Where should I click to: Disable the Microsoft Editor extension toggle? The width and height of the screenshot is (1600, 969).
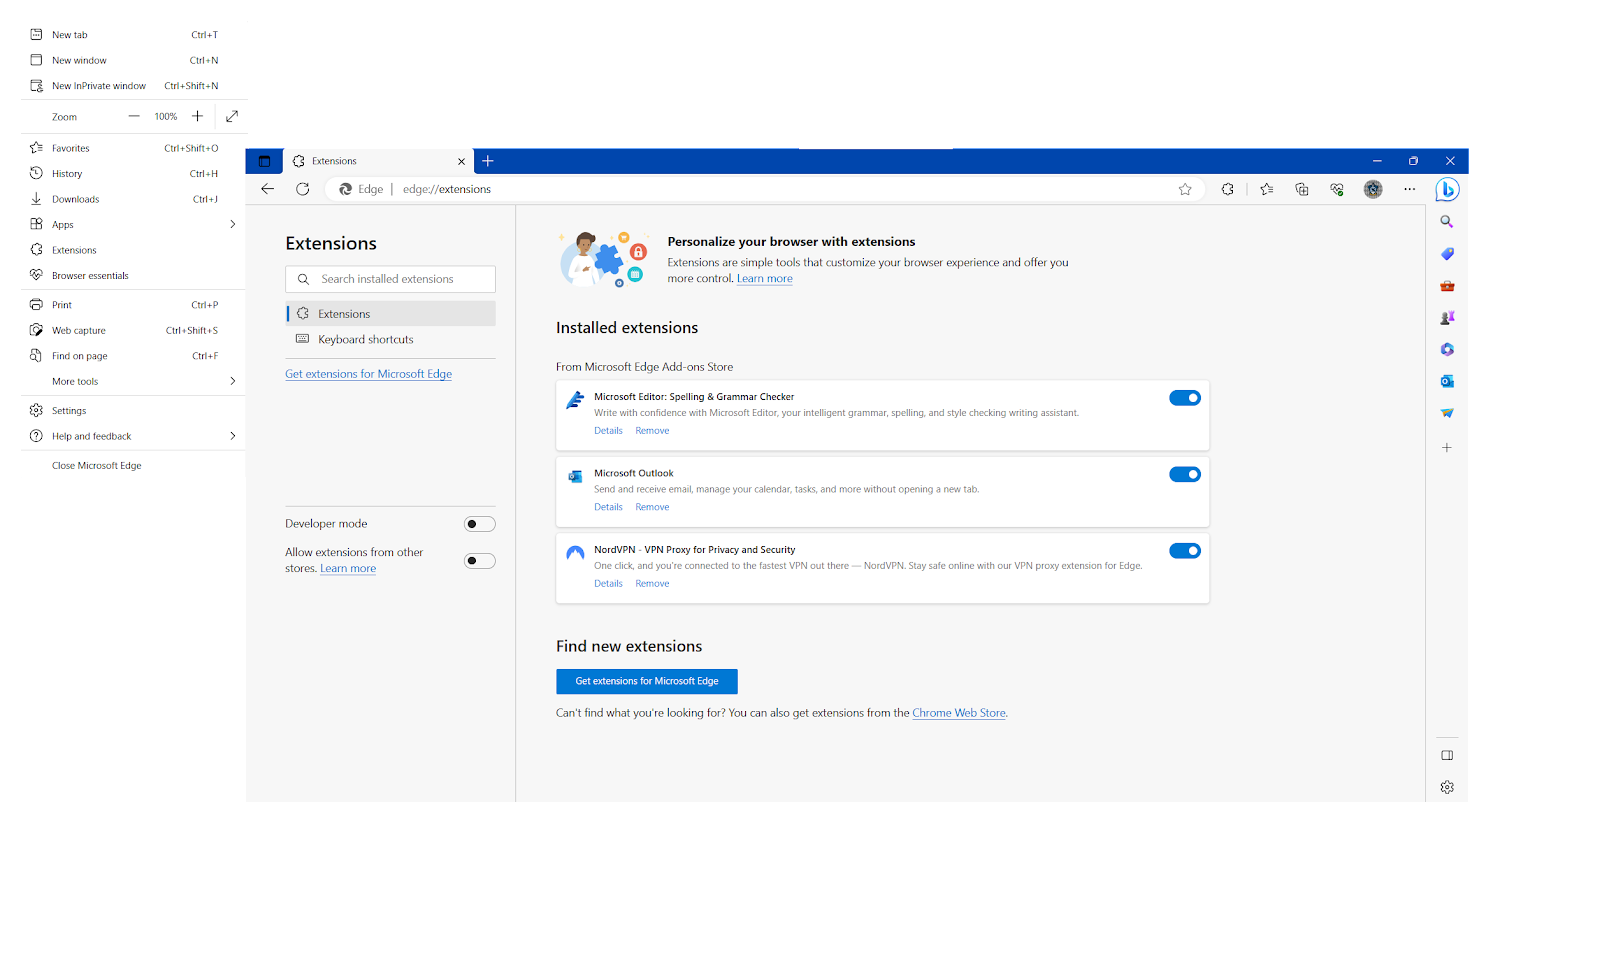pos(1185,398)
